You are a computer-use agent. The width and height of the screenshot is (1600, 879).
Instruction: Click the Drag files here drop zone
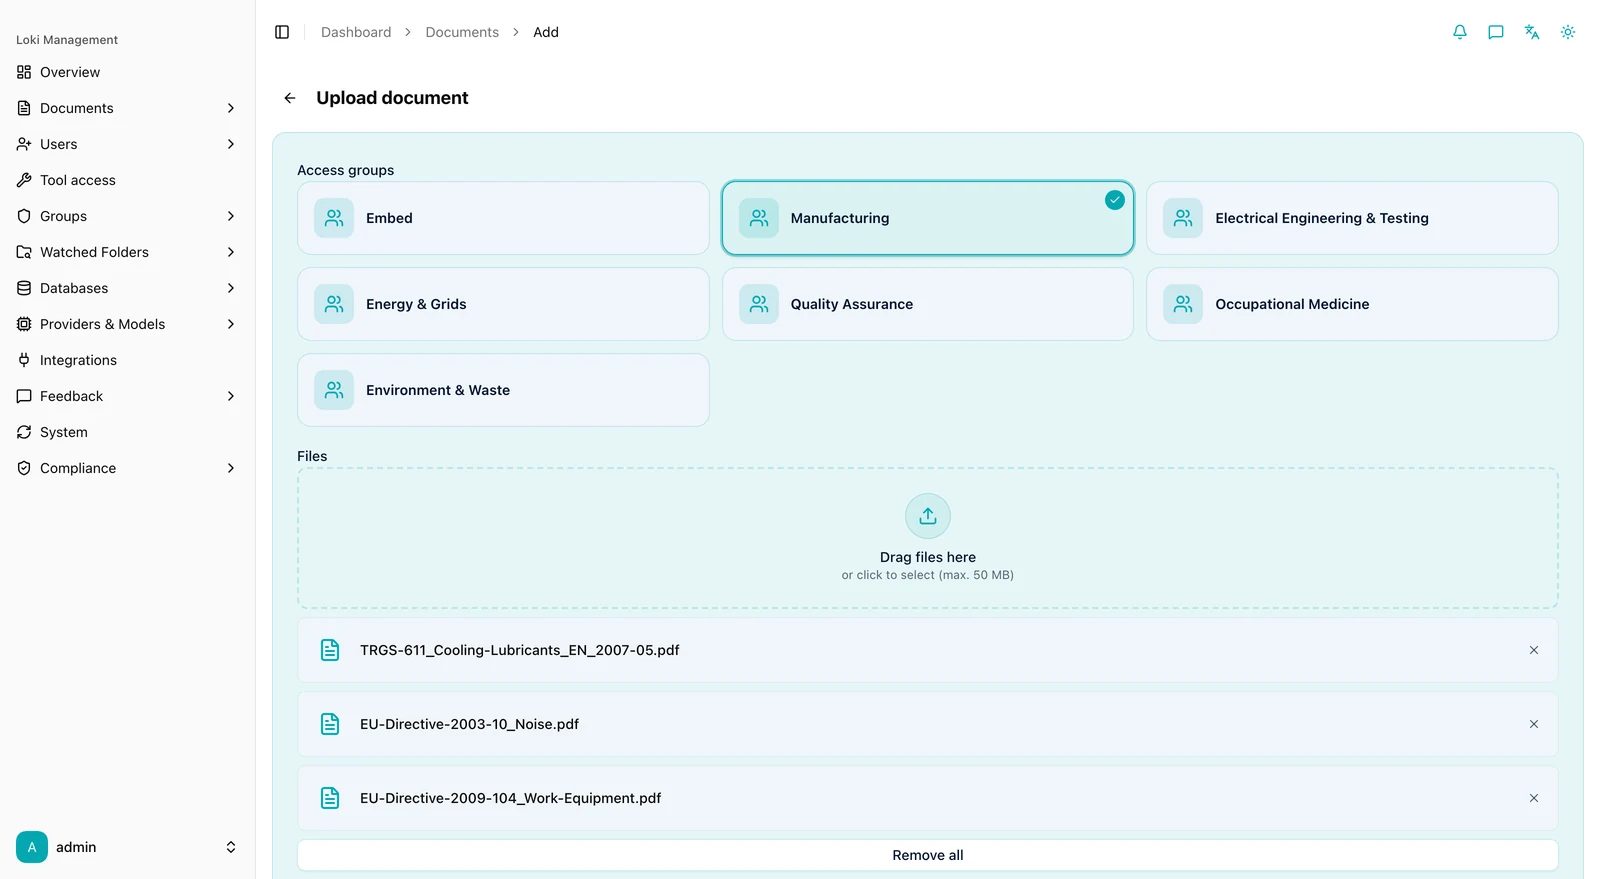pos(928,538)
